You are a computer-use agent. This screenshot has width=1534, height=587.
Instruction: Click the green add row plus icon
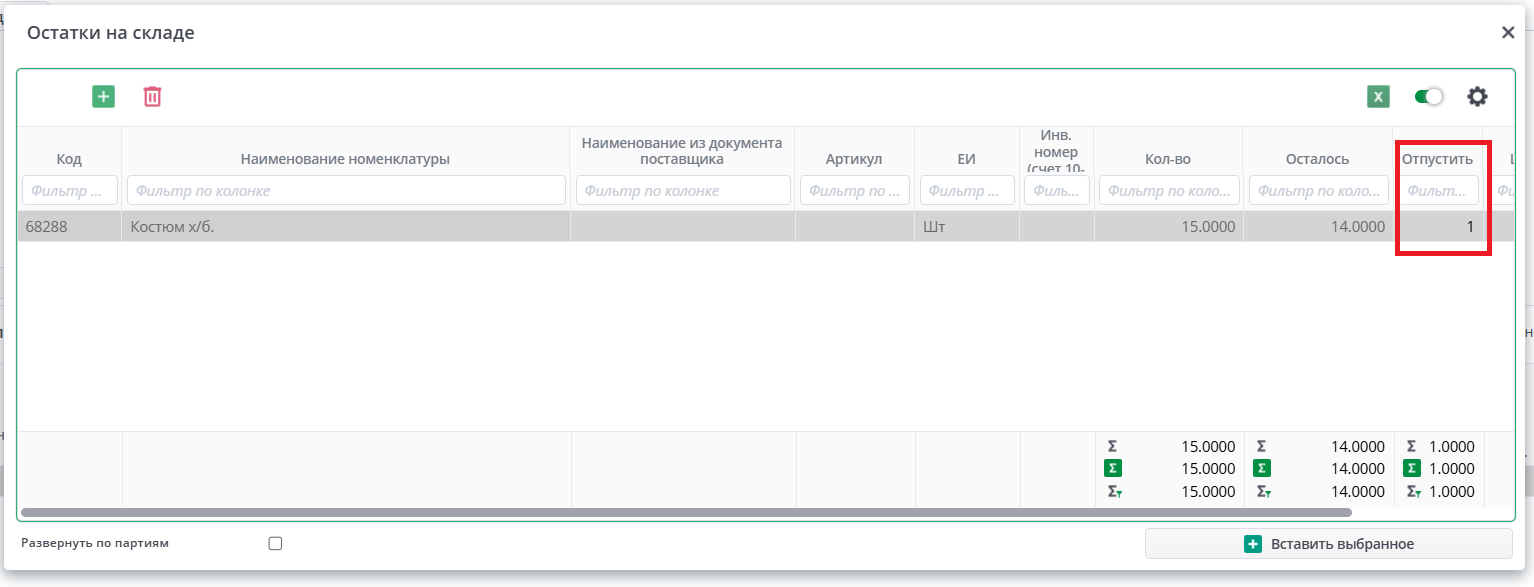[104, 96]
